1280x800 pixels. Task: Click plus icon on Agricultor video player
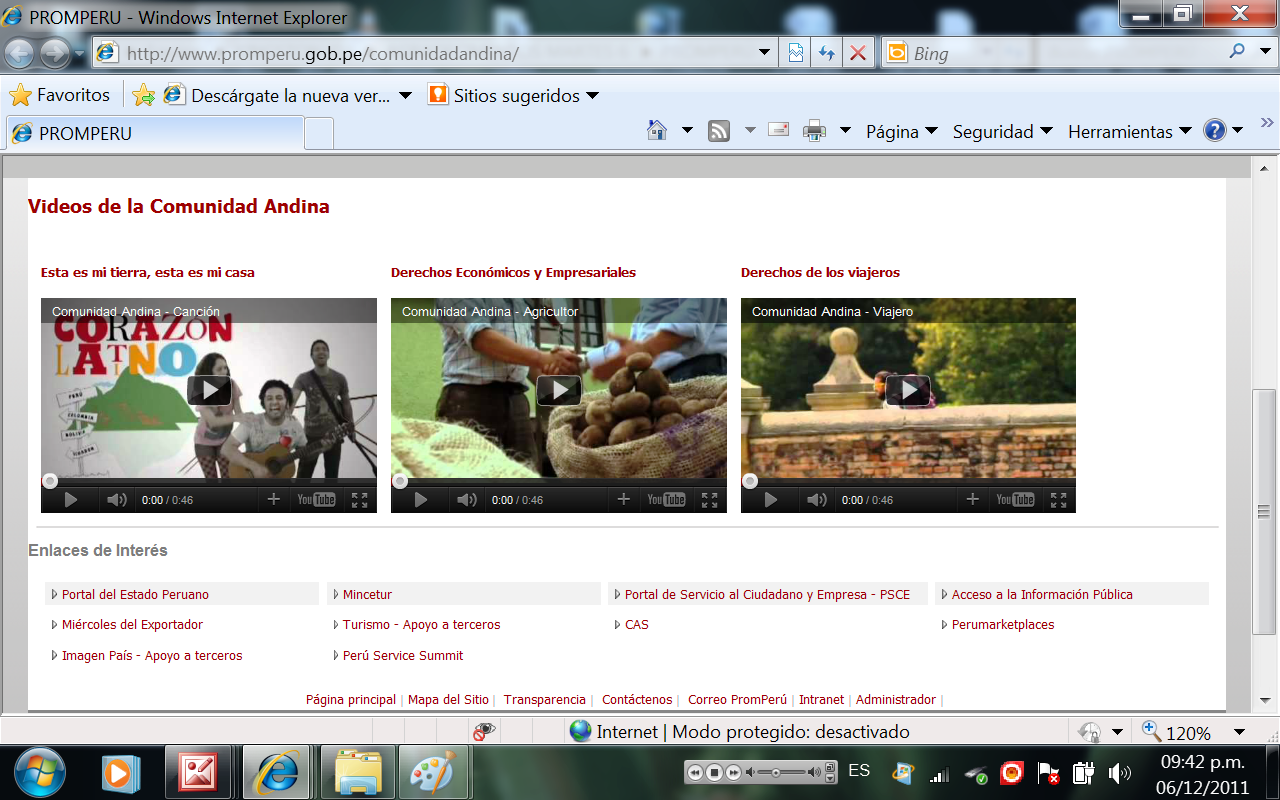pos(623,499)
